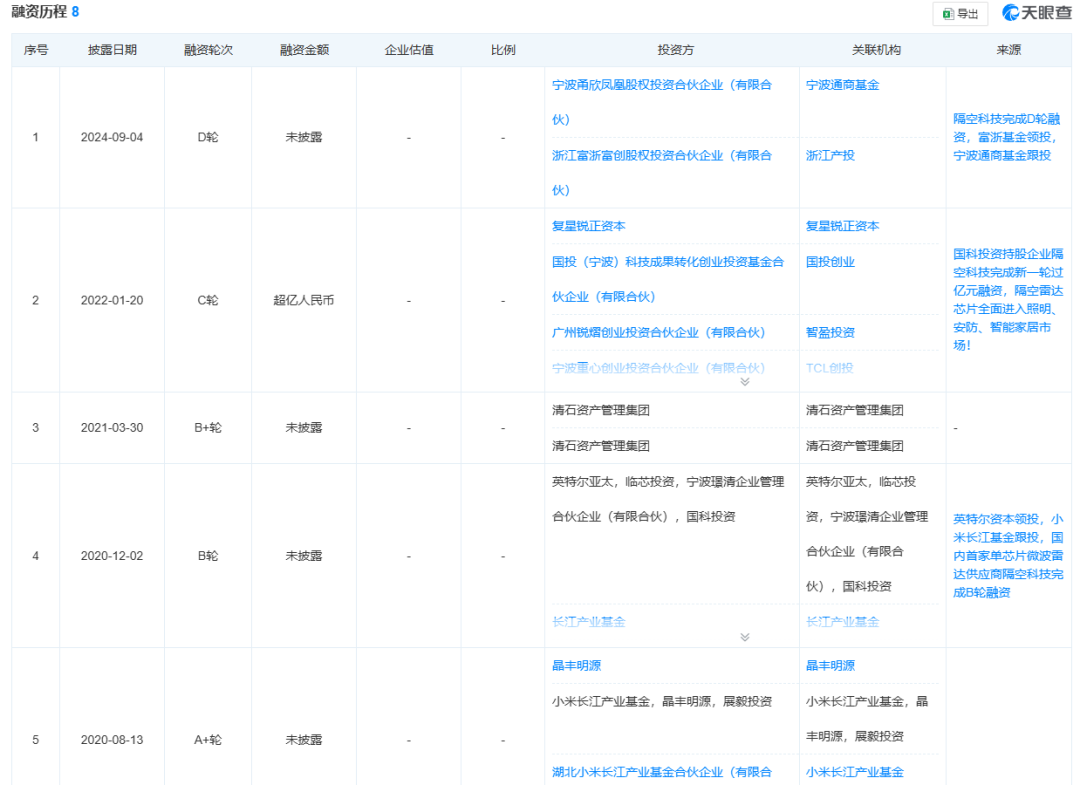Click the 企业估值 column header
This screenshot has width=1080, height=785.
[x=408, y=50]
